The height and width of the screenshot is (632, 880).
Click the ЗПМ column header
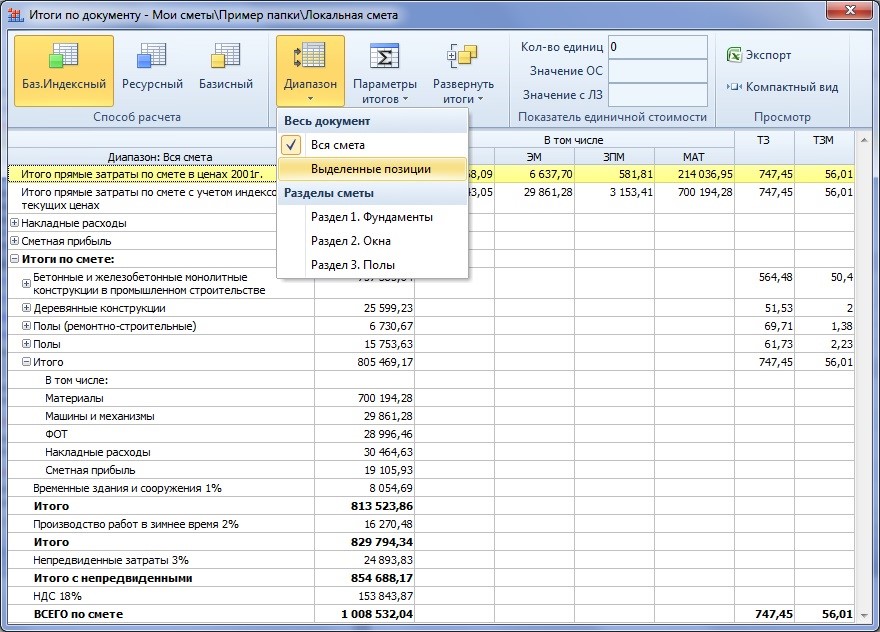pyautogui.click(x=614, y=157)
